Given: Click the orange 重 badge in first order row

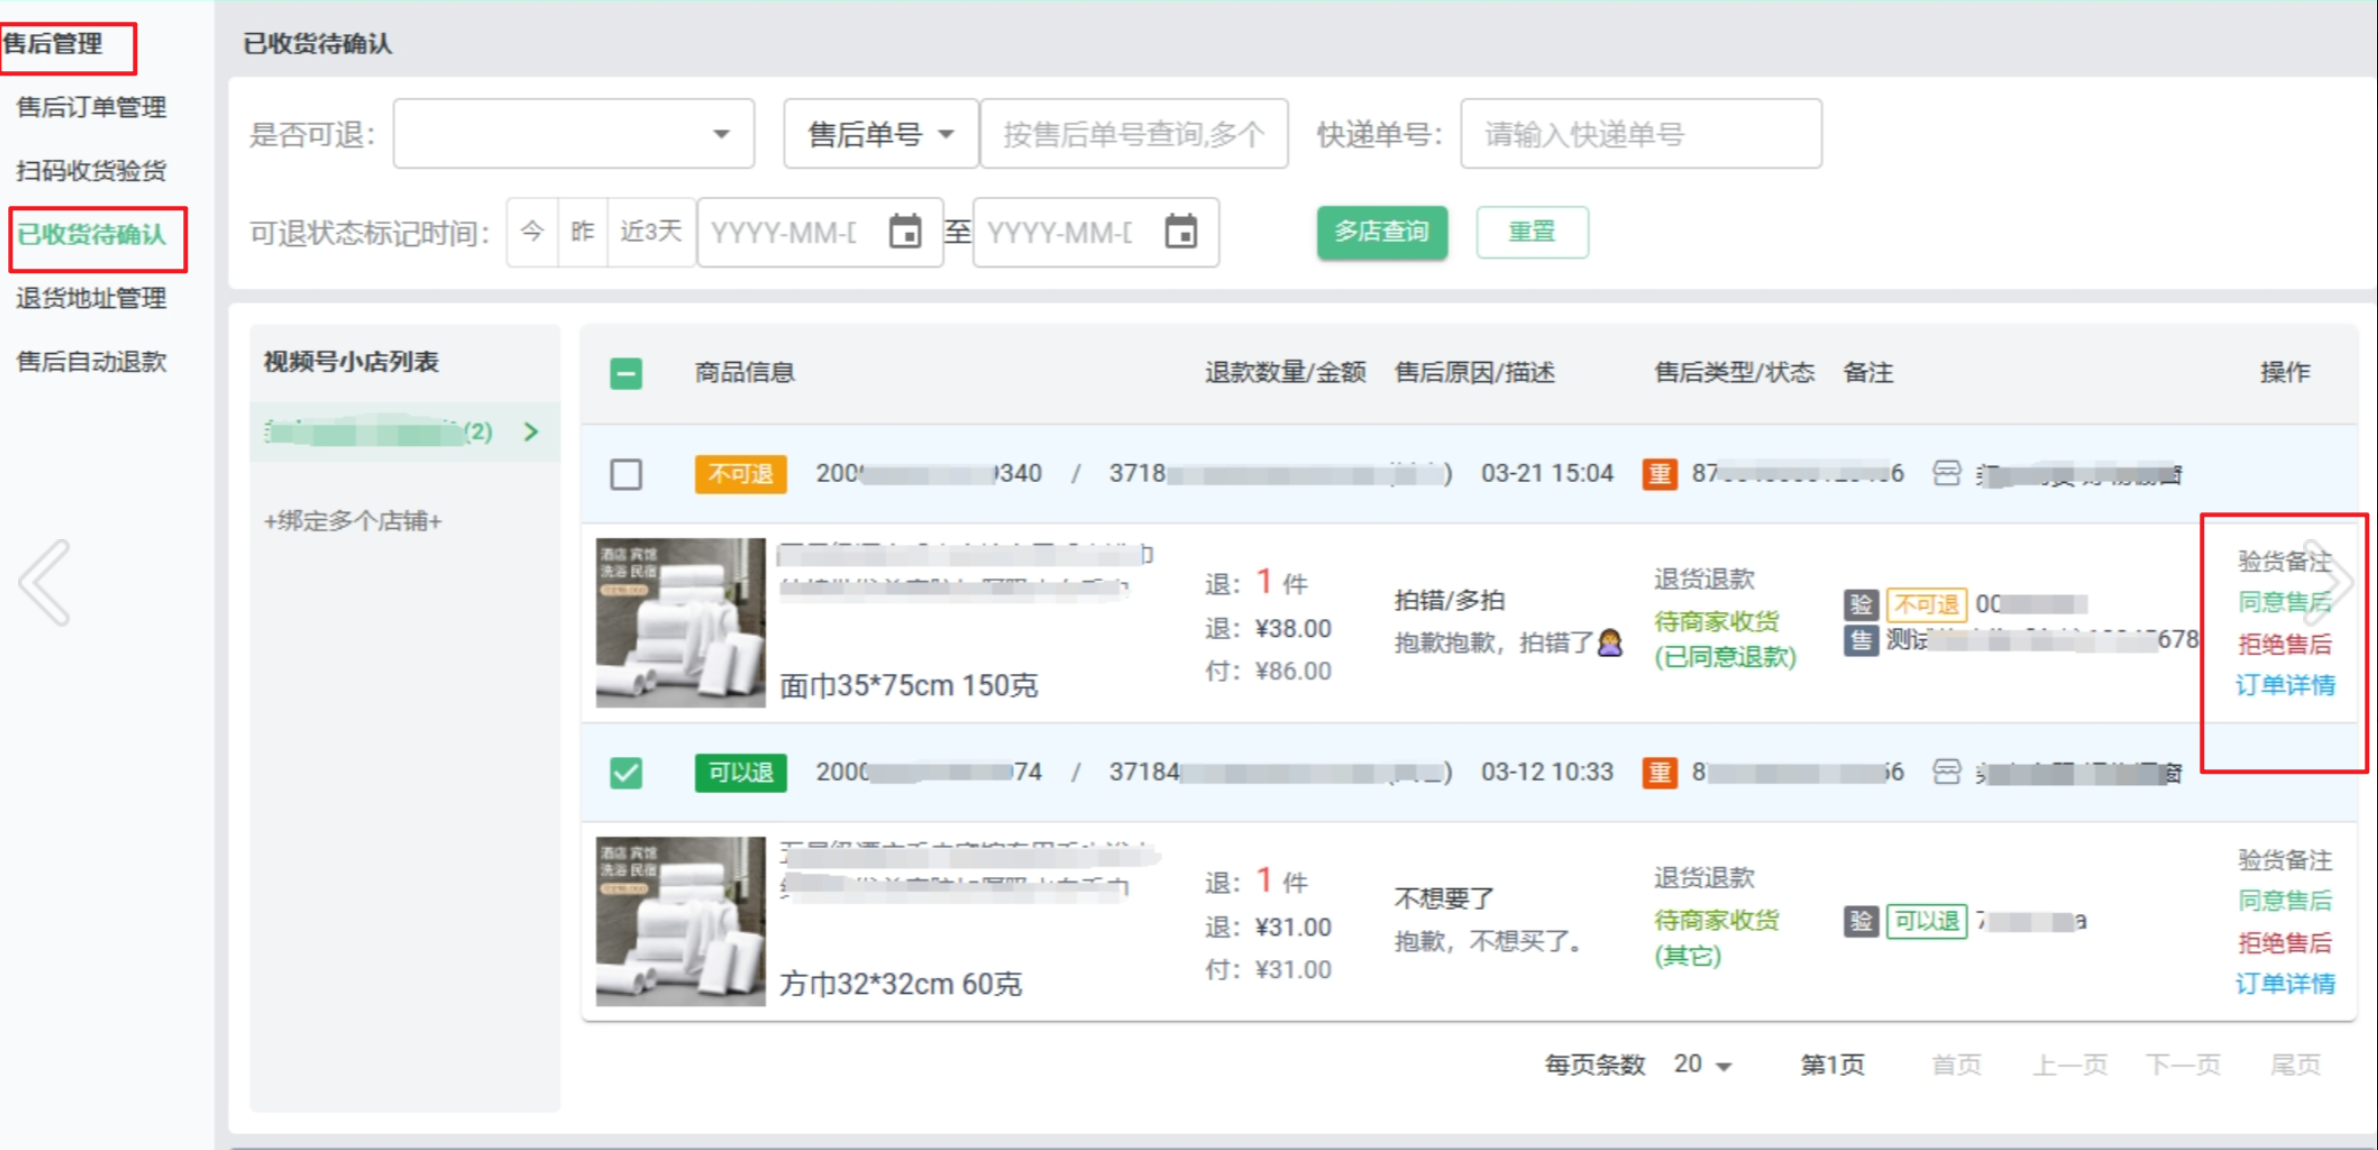Looking at the screenshot, I should pos(1659,473).
